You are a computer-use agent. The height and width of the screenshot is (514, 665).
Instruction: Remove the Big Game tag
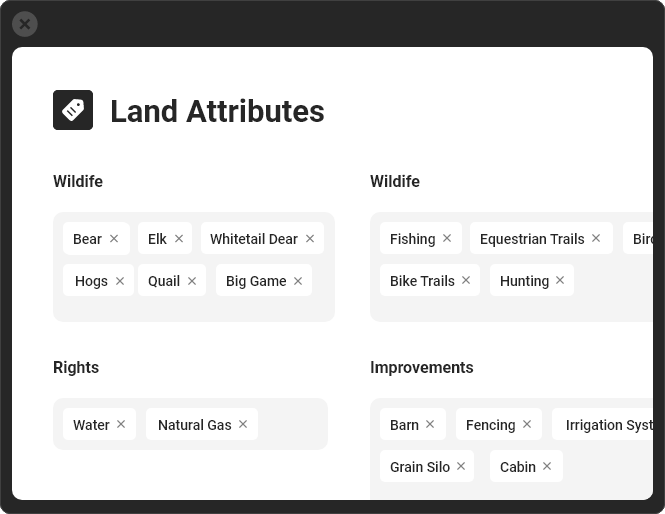298,281
